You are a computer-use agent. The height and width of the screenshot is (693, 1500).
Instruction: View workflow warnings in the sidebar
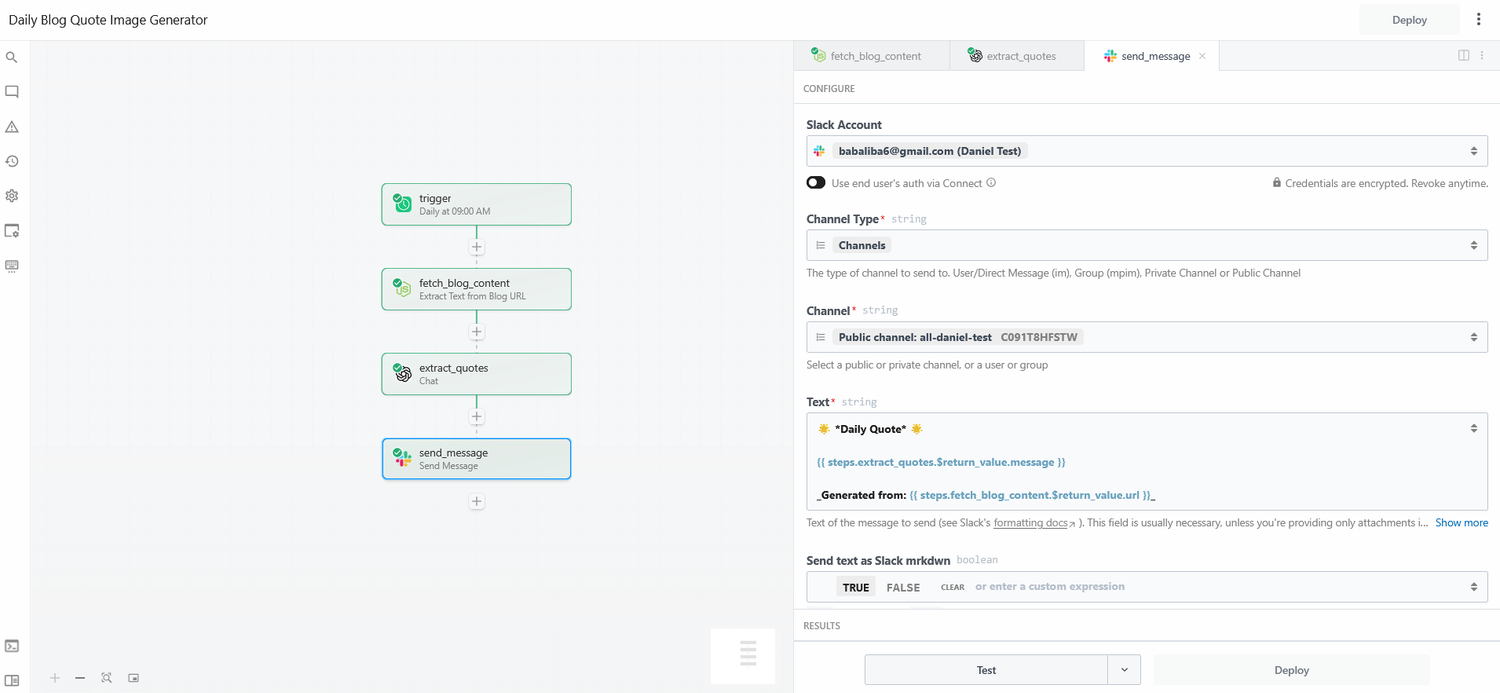pos(12,126)
